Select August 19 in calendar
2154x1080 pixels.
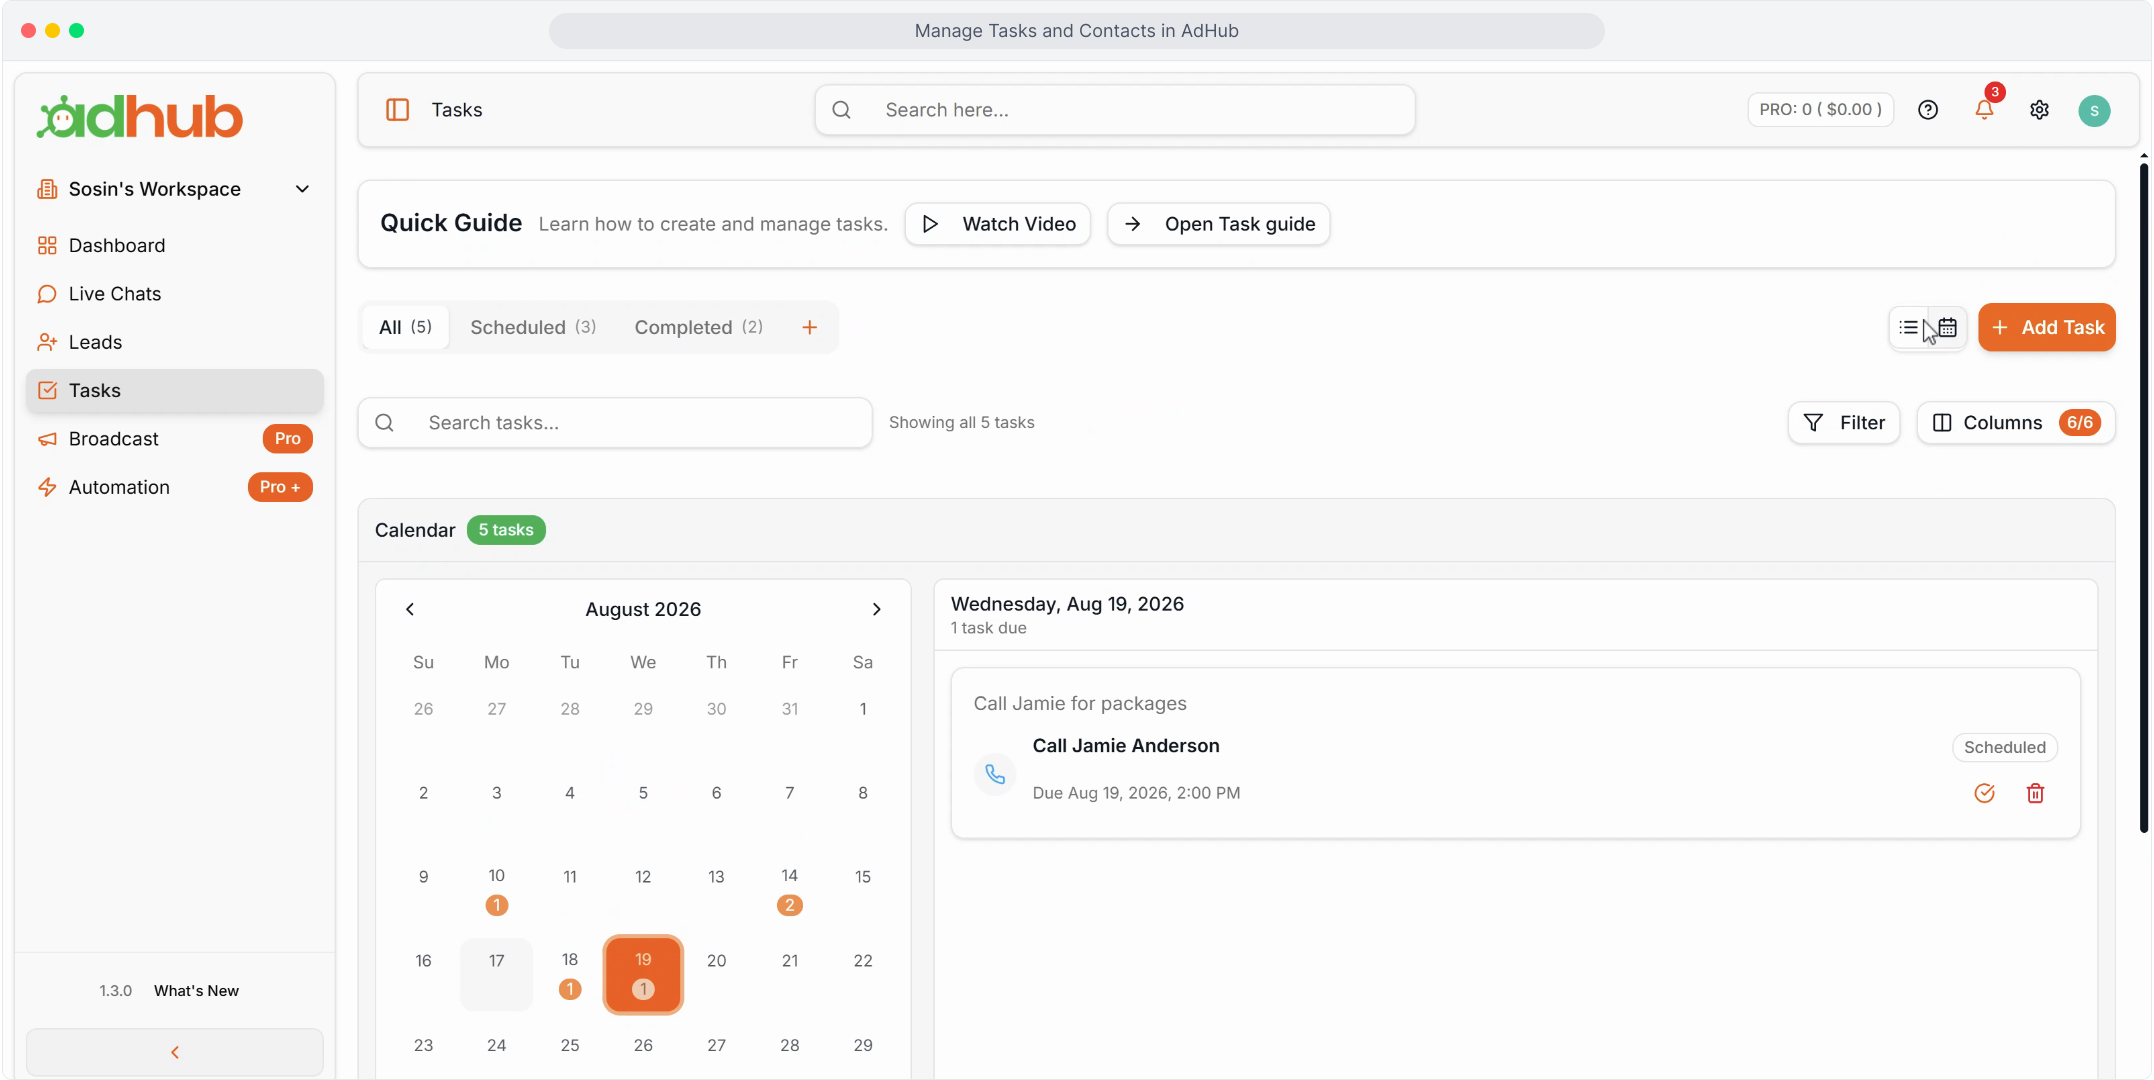tap(643, 974)
